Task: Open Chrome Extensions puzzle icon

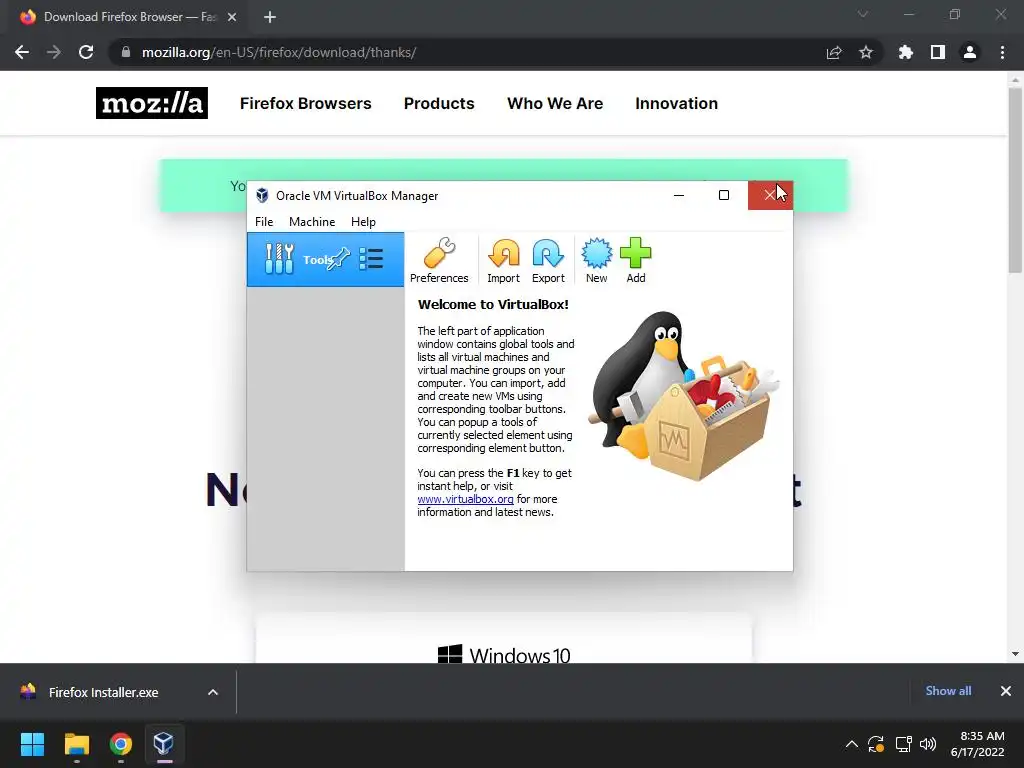Action: click(x=905, y=52)
